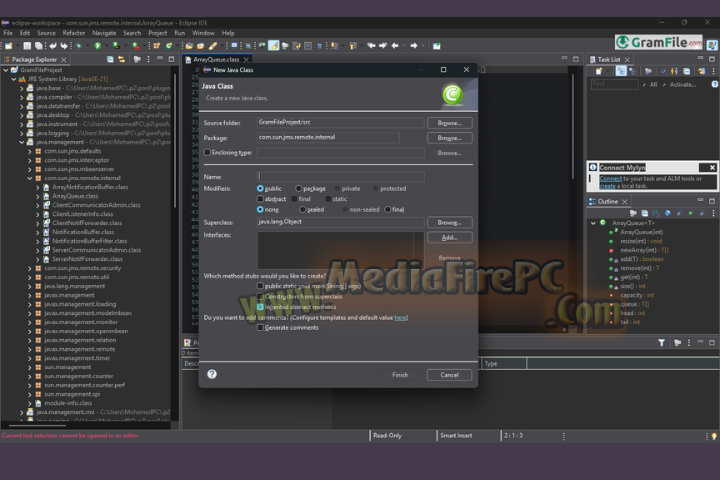720x480 pixels.
Task: Click the New Java Class toolbar icon
Action: [169, 46]
